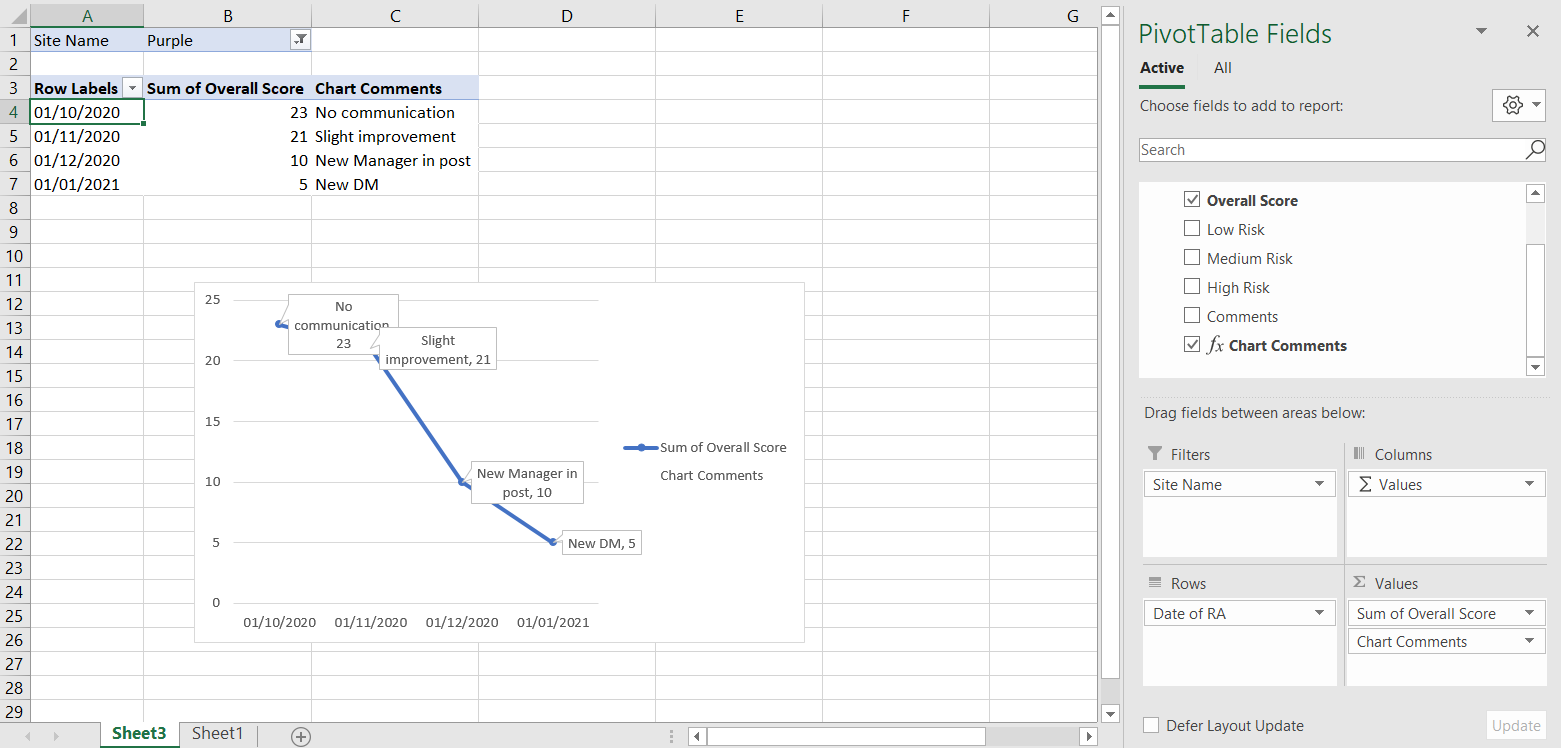
Task: Open Sum of Overall Score field dropdown
Action: (x=1529, y=614)
